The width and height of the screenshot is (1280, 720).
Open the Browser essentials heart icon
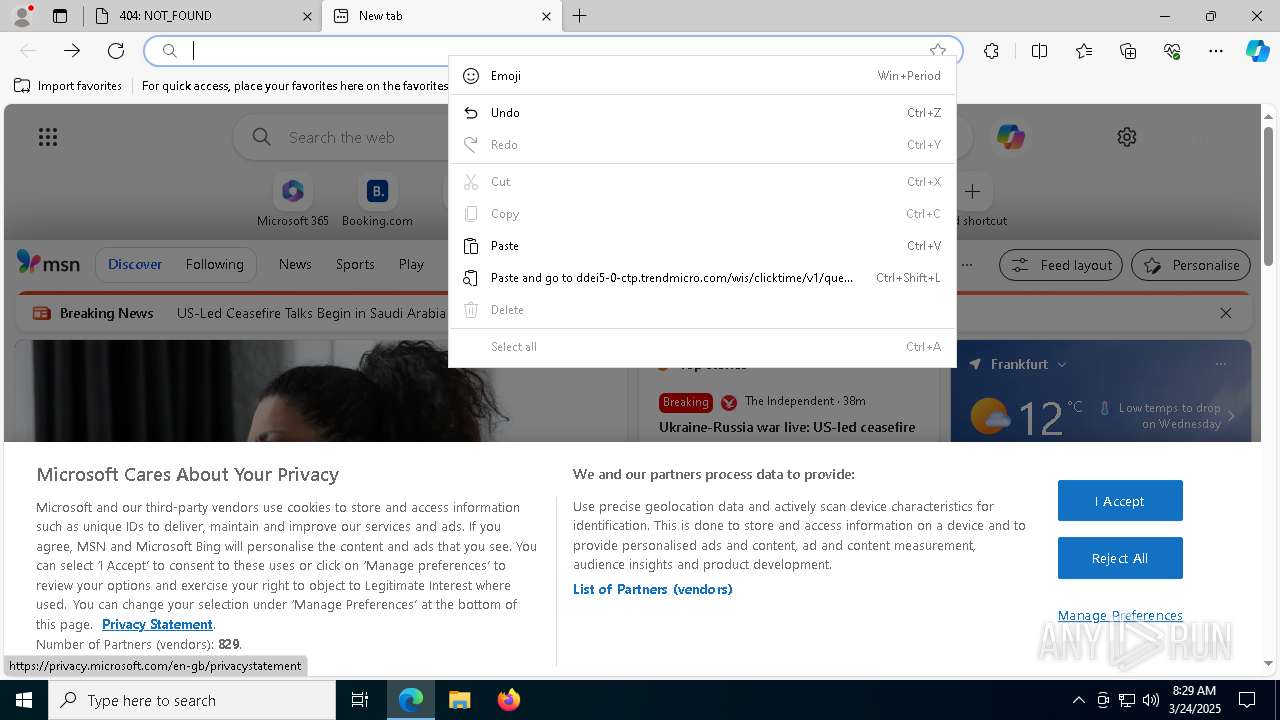[1172, 51]
